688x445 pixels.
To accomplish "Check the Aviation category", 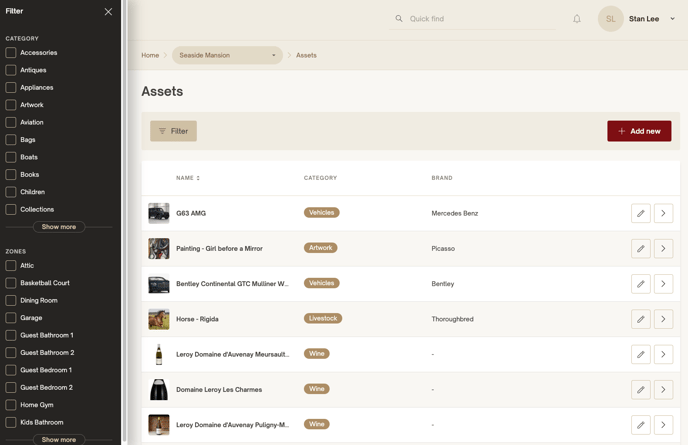I will point(11,122).
